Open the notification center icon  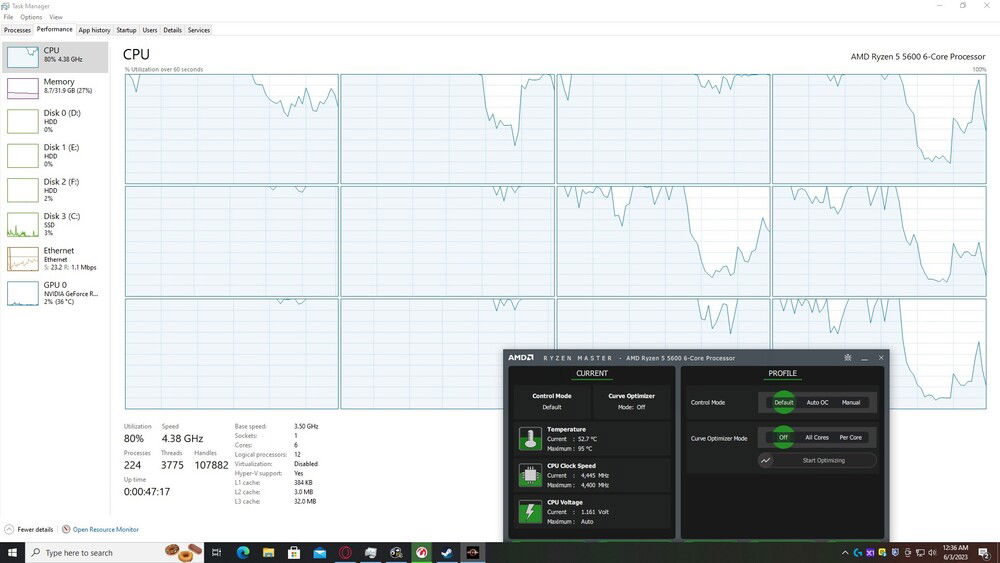pos(985,552)
